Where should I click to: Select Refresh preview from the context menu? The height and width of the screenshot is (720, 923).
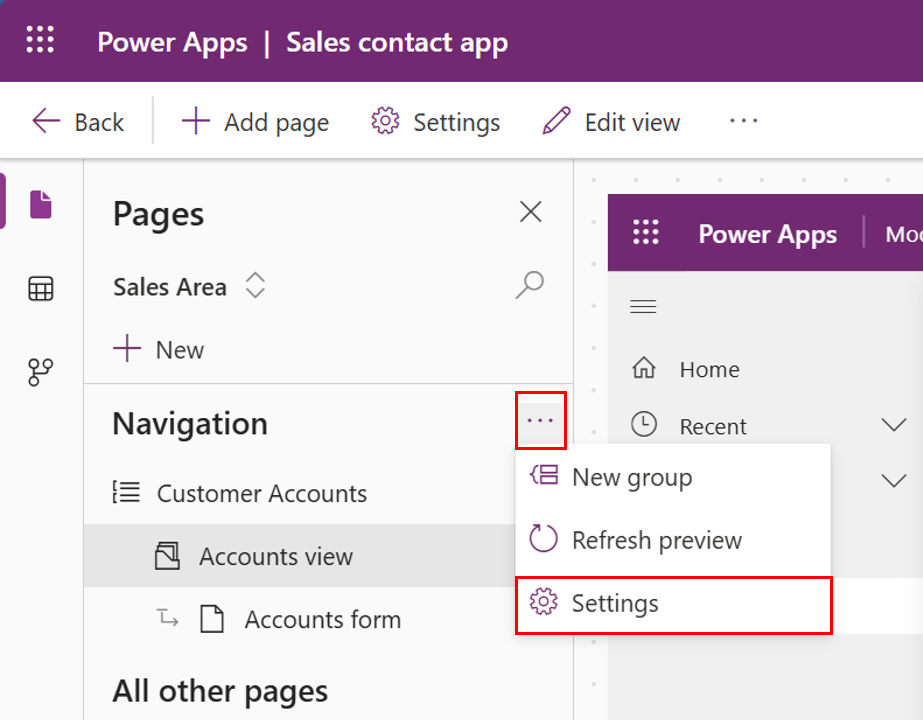coord(655,539)
